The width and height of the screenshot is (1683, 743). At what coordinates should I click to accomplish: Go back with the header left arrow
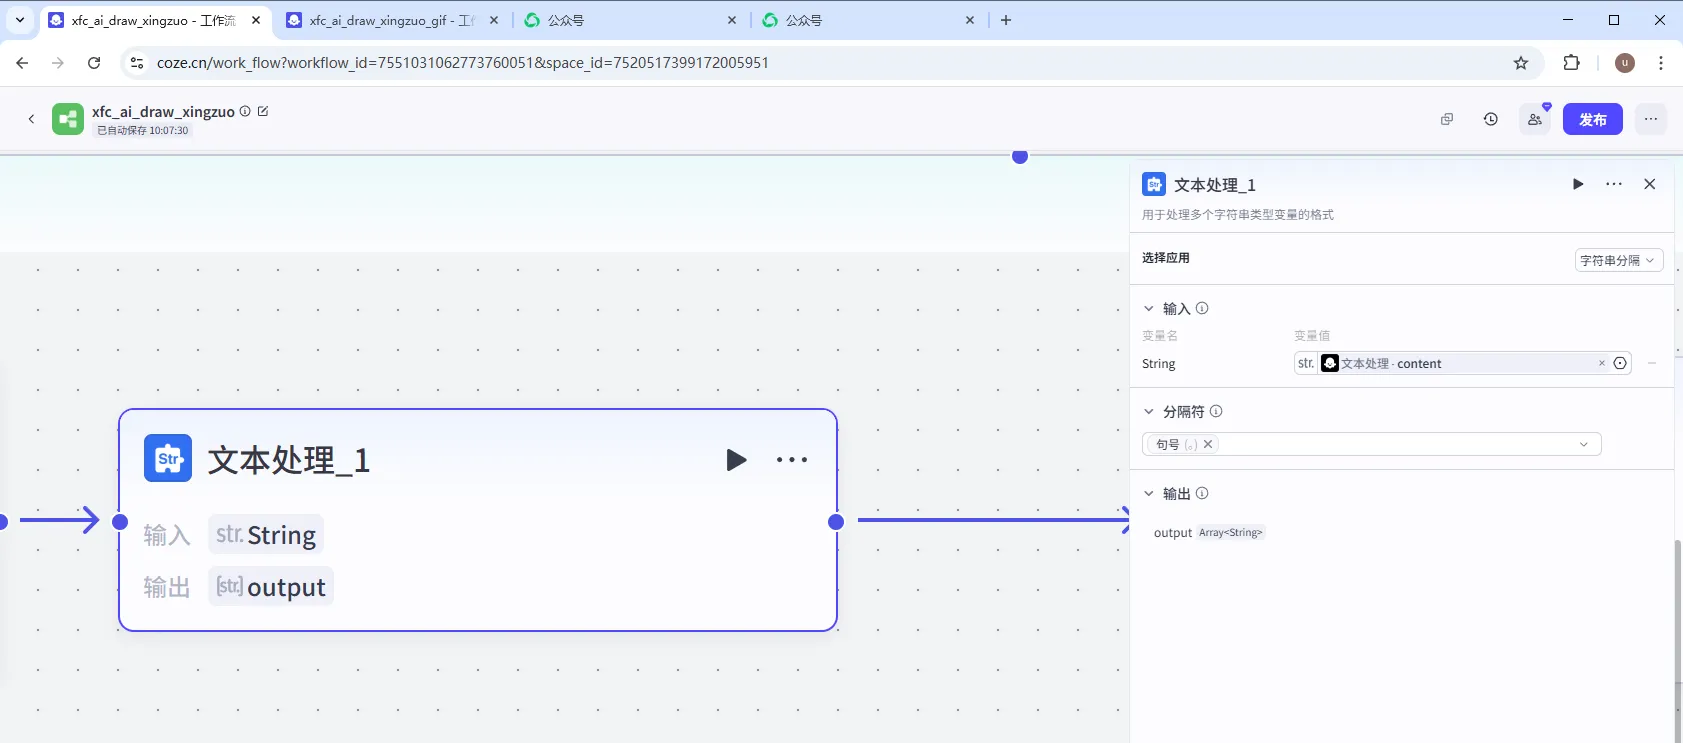pyautogui.click(x=31, y=119)
